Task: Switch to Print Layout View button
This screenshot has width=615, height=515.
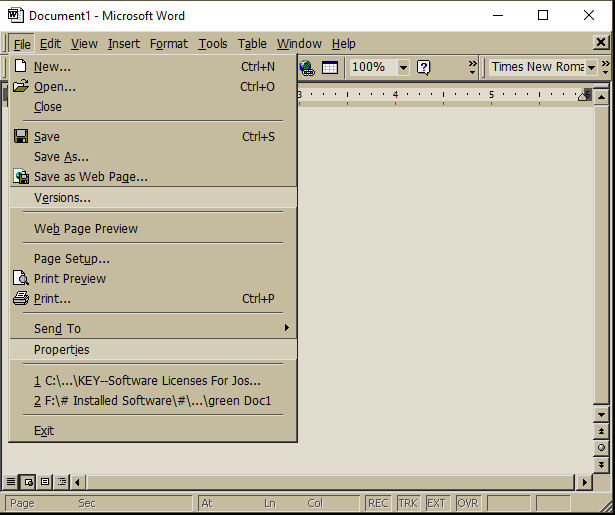Action: point(45,482)
